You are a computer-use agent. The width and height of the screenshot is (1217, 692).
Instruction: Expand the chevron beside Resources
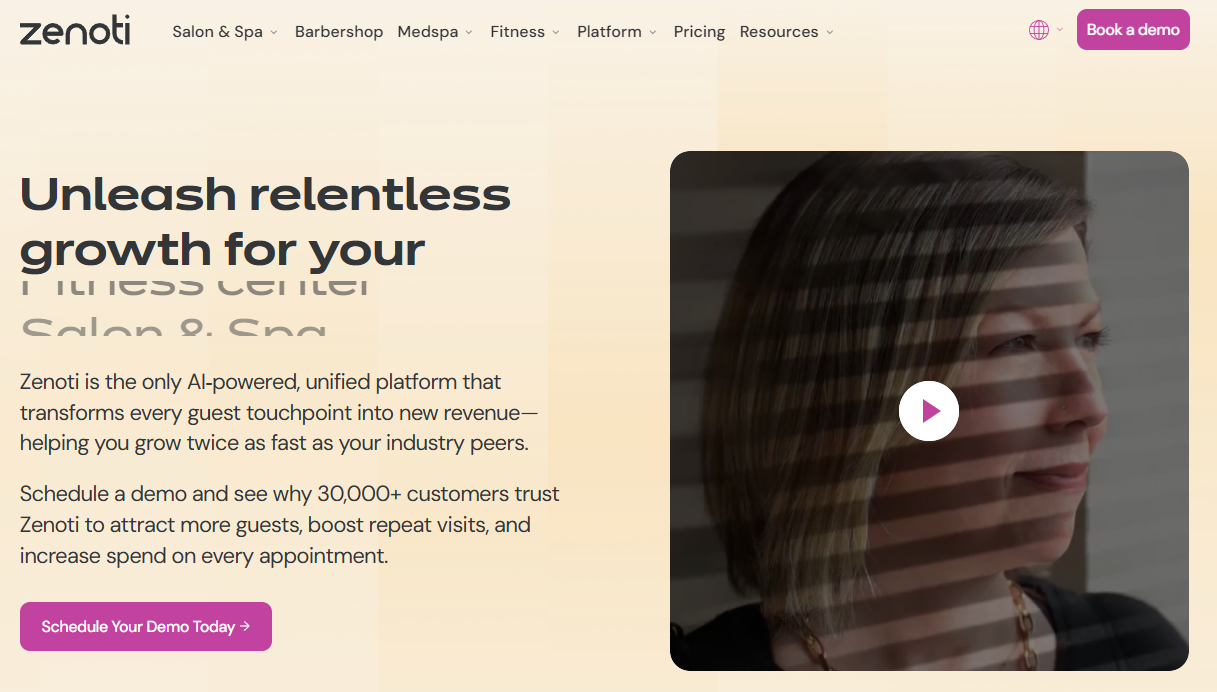point(830,33)
